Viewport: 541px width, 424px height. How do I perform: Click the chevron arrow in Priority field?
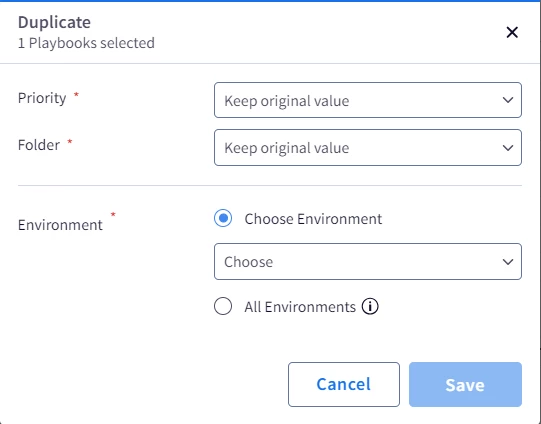point(508,100)
